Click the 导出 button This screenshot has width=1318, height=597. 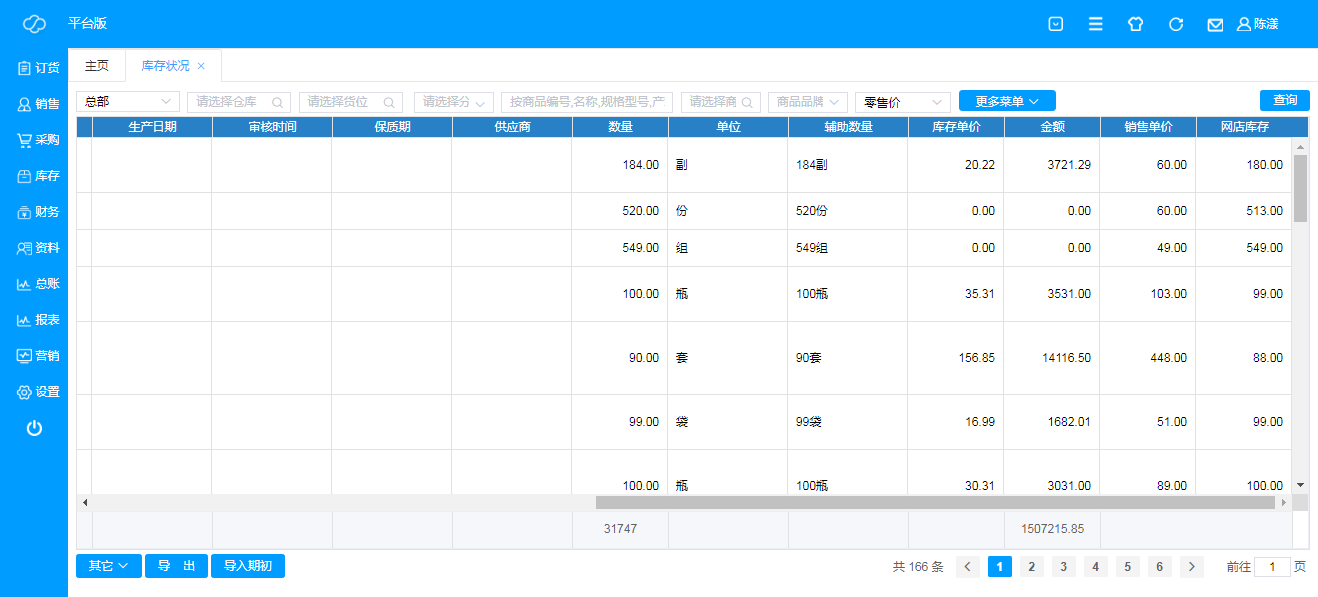pos(176,566)
